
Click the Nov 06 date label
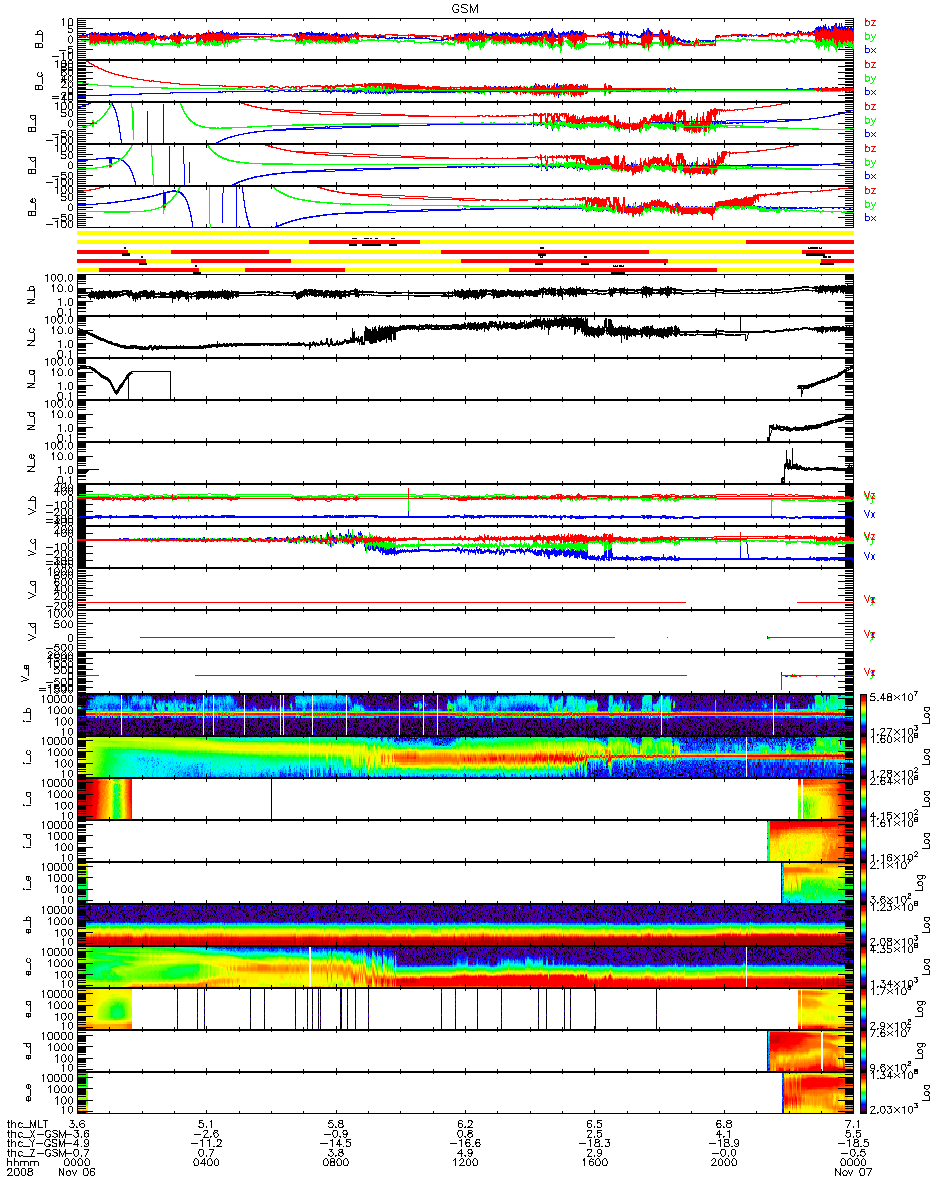[79, 1173]
